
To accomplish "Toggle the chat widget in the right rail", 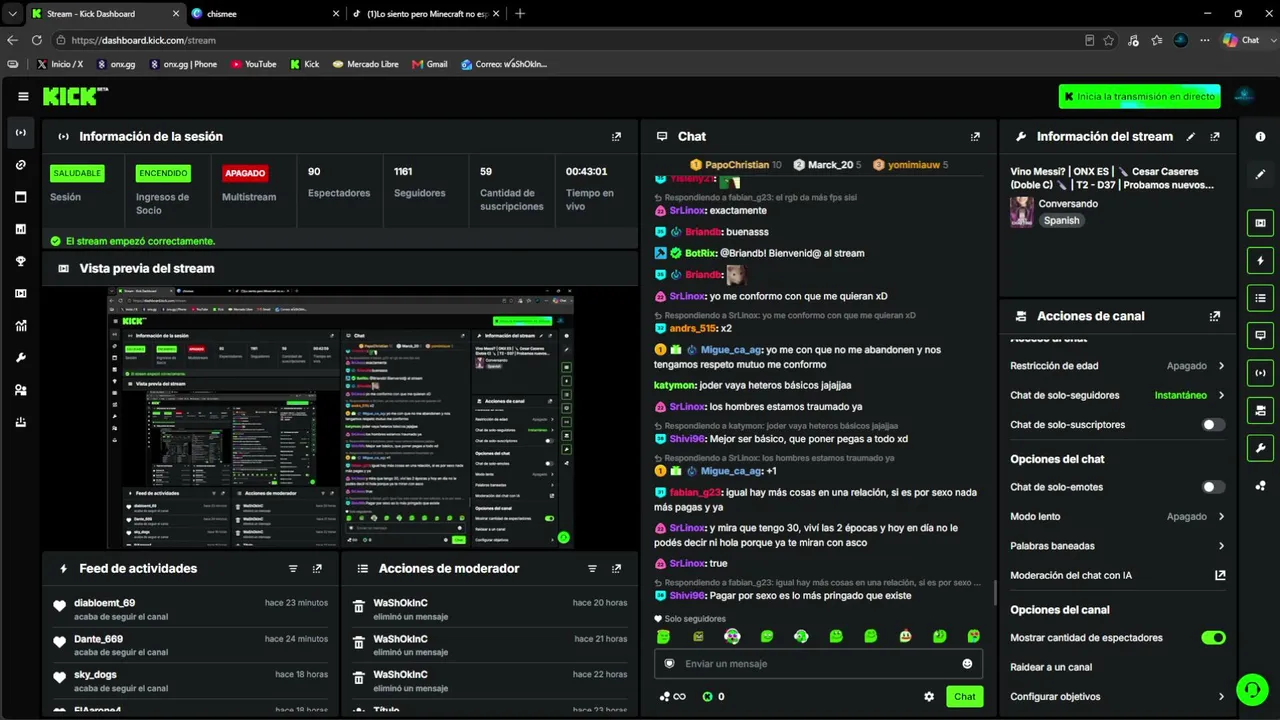I will click(x=1260, y=335).
